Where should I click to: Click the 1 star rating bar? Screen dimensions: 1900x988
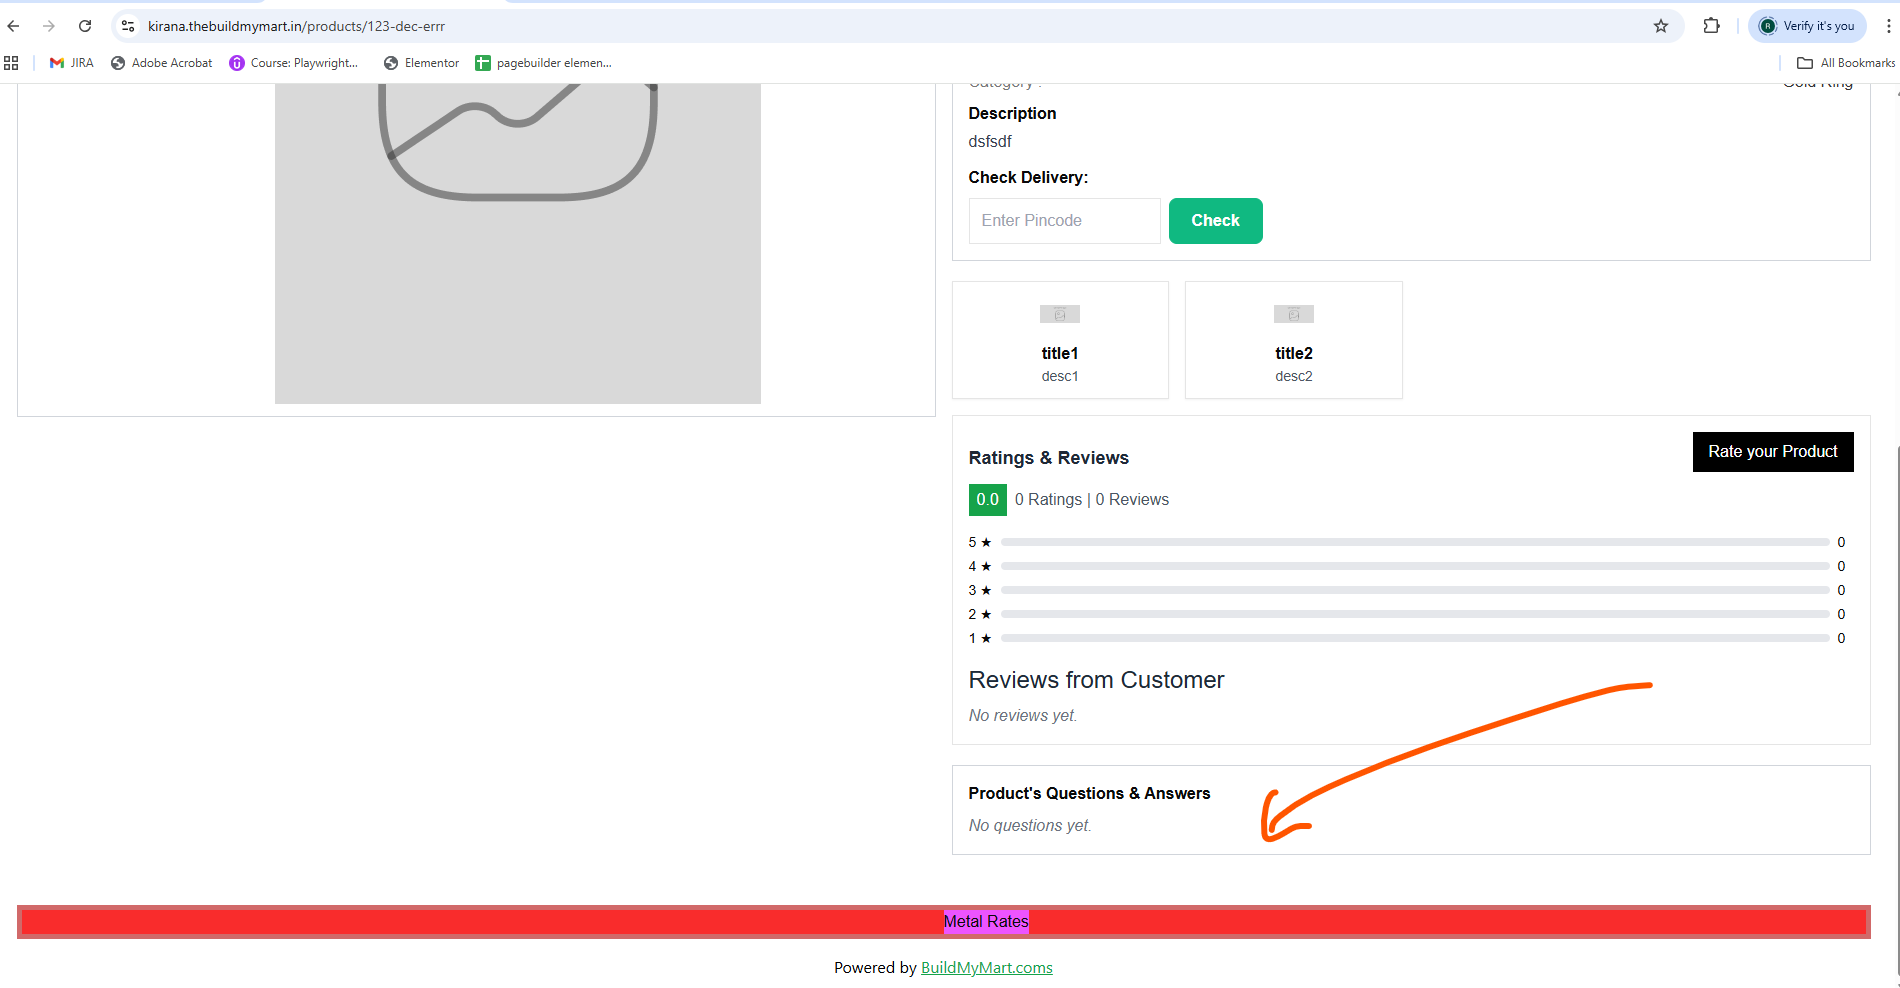coord(1414,638)
